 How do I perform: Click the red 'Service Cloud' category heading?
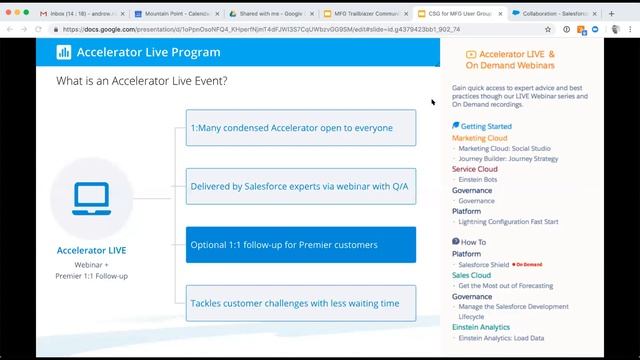coord(475,169)
